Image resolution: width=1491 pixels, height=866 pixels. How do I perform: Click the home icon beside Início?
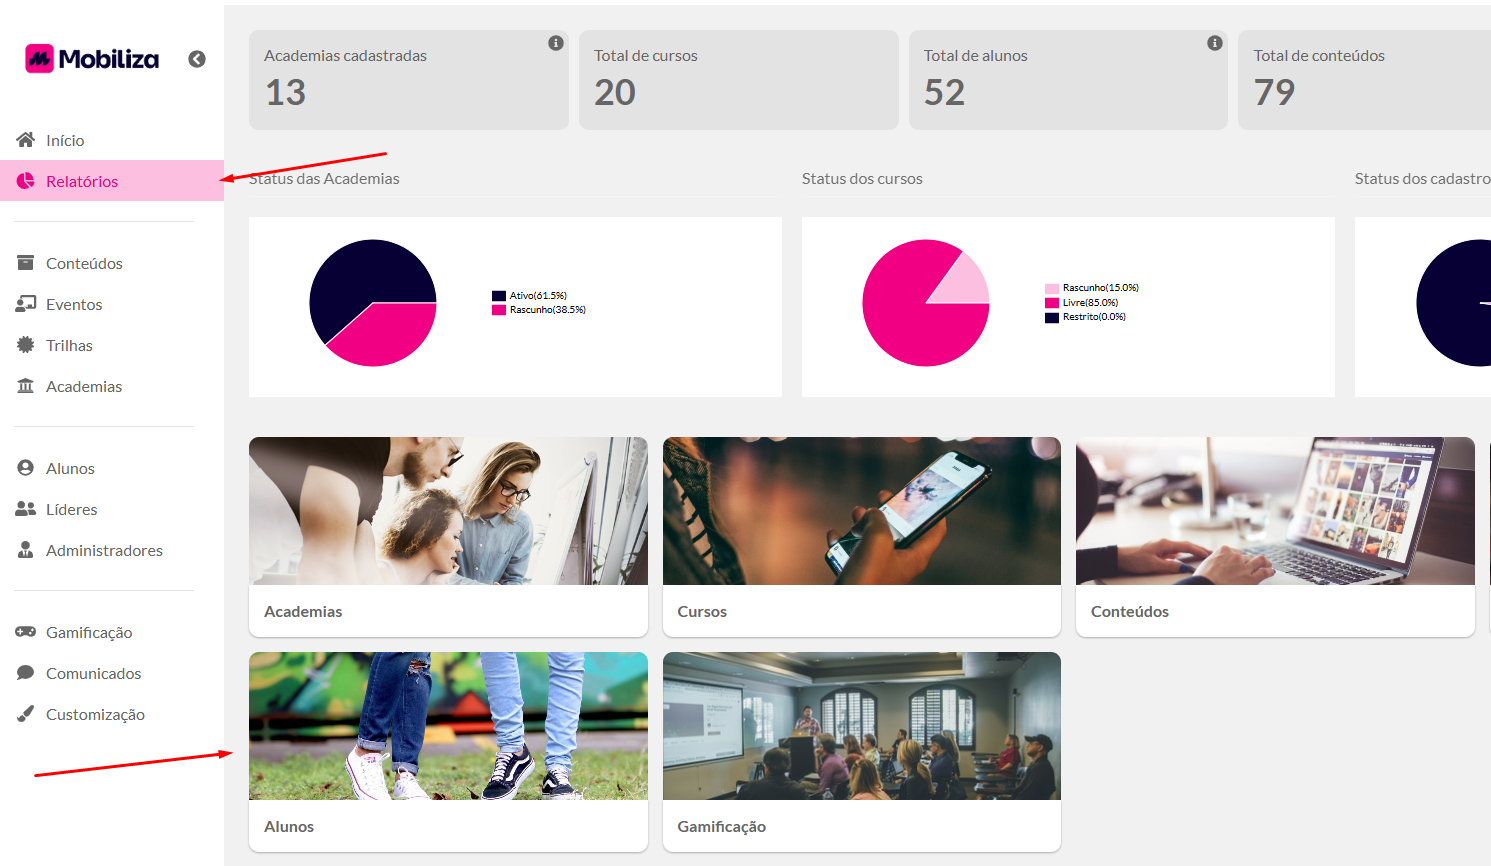point(26,140)
